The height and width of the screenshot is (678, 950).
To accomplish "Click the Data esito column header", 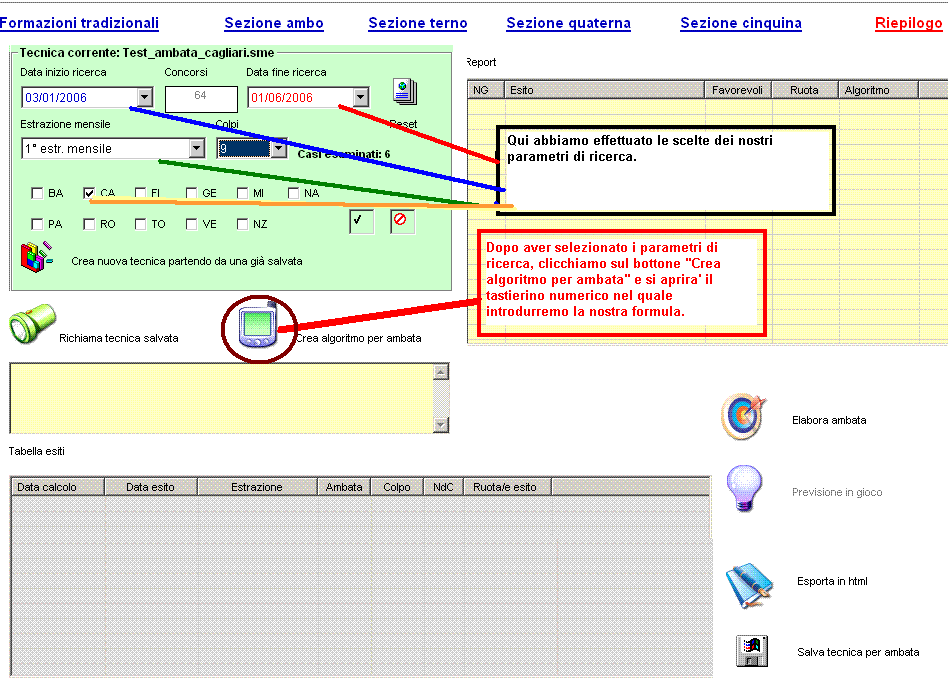I will pos(151,487).
